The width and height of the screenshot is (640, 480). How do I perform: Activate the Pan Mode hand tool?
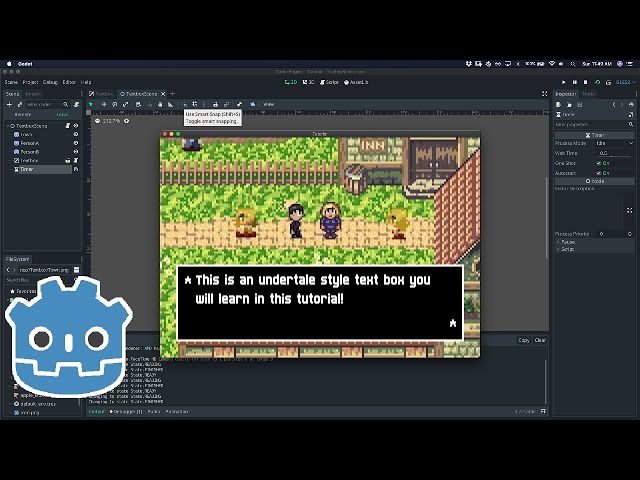point(160,104)
